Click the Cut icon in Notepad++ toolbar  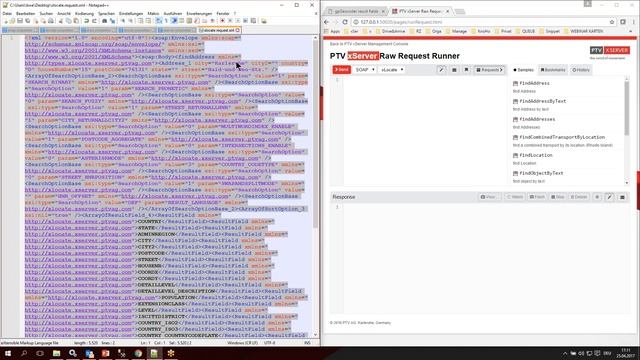(61, 21)
